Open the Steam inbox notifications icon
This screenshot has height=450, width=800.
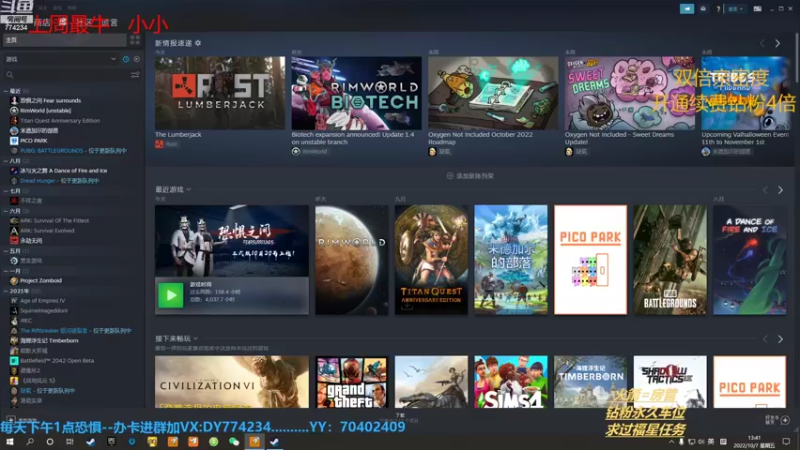(x=703, y=9)
